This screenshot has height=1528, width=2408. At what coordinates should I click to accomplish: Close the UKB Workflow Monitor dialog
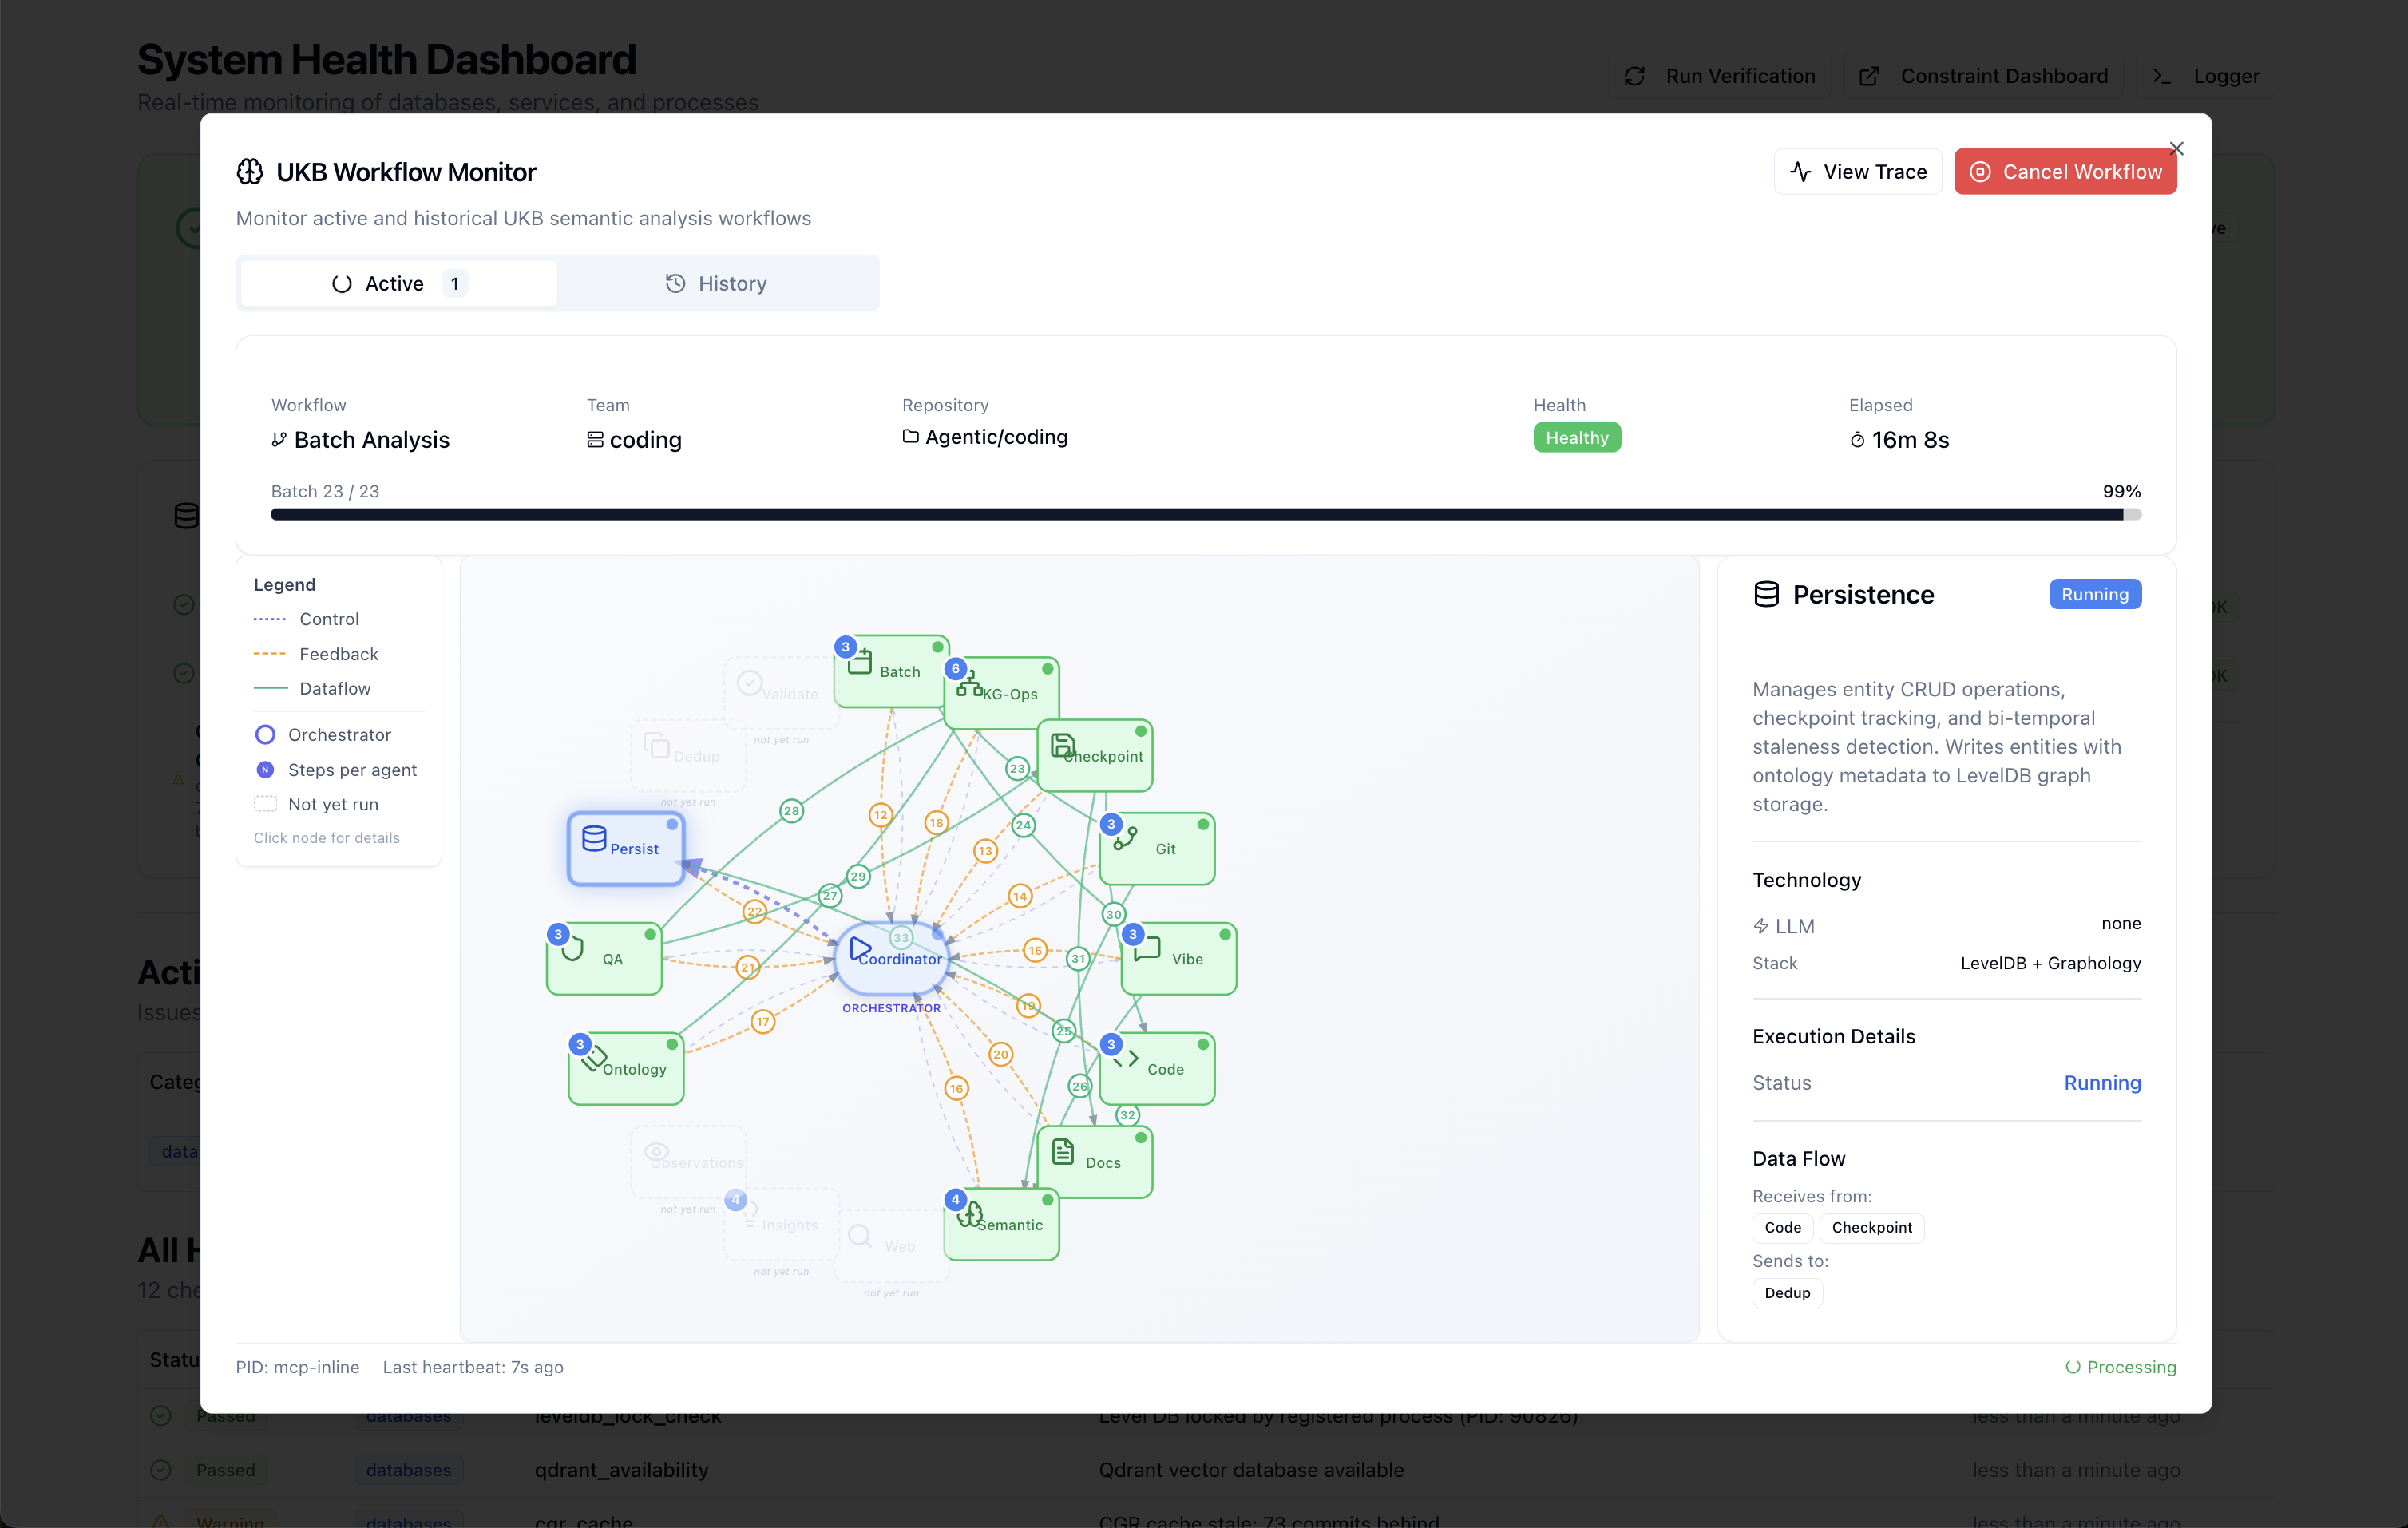tap(2176, 148)
